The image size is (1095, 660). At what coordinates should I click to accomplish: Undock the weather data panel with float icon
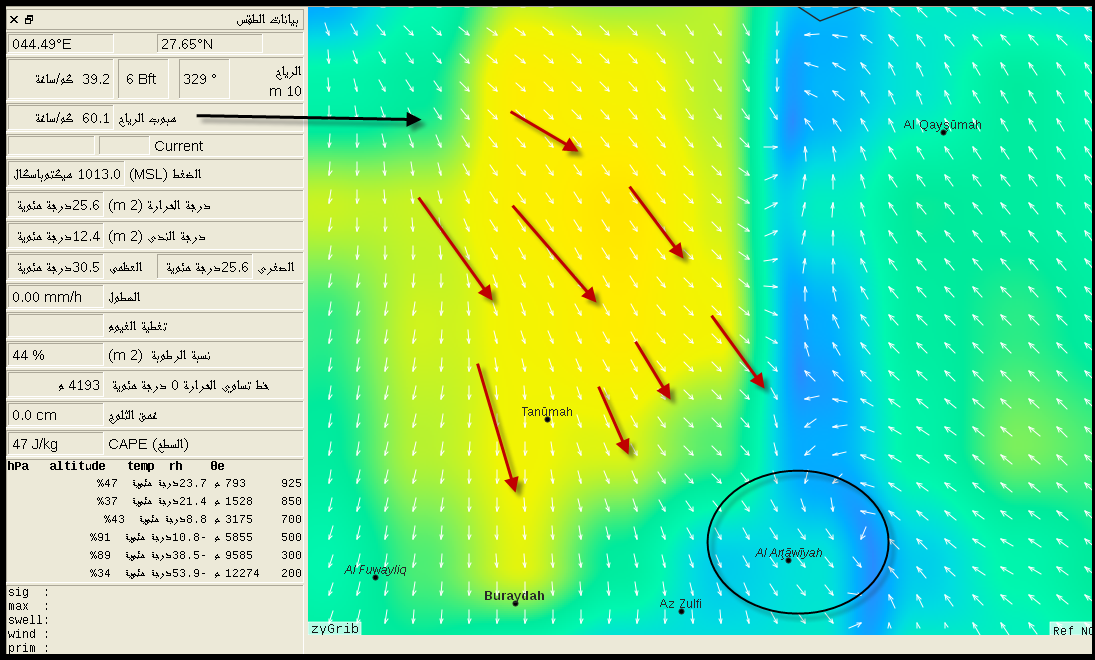pos(29,20)
